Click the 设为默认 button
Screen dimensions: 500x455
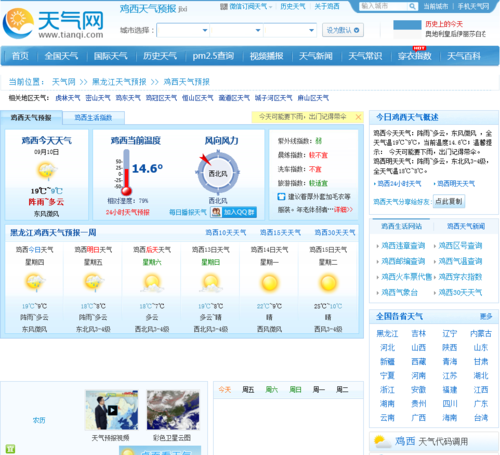pyautogui.click(x=343, y=30)
